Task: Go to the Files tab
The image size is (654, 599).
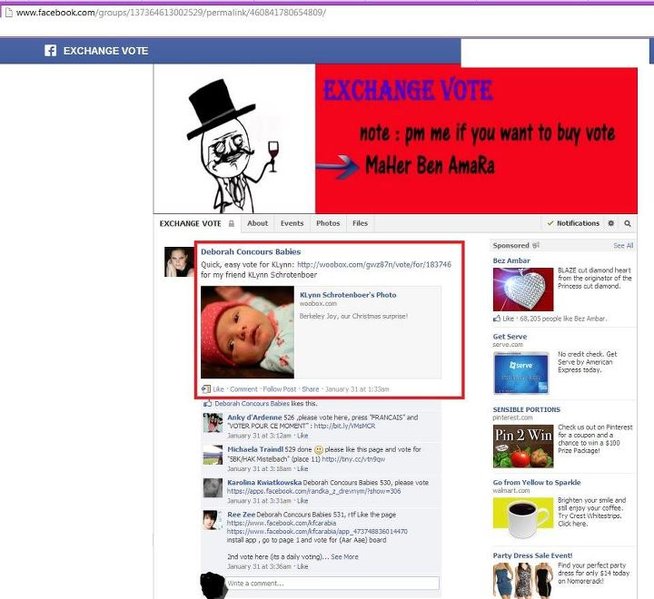Action: pos(360,223)
